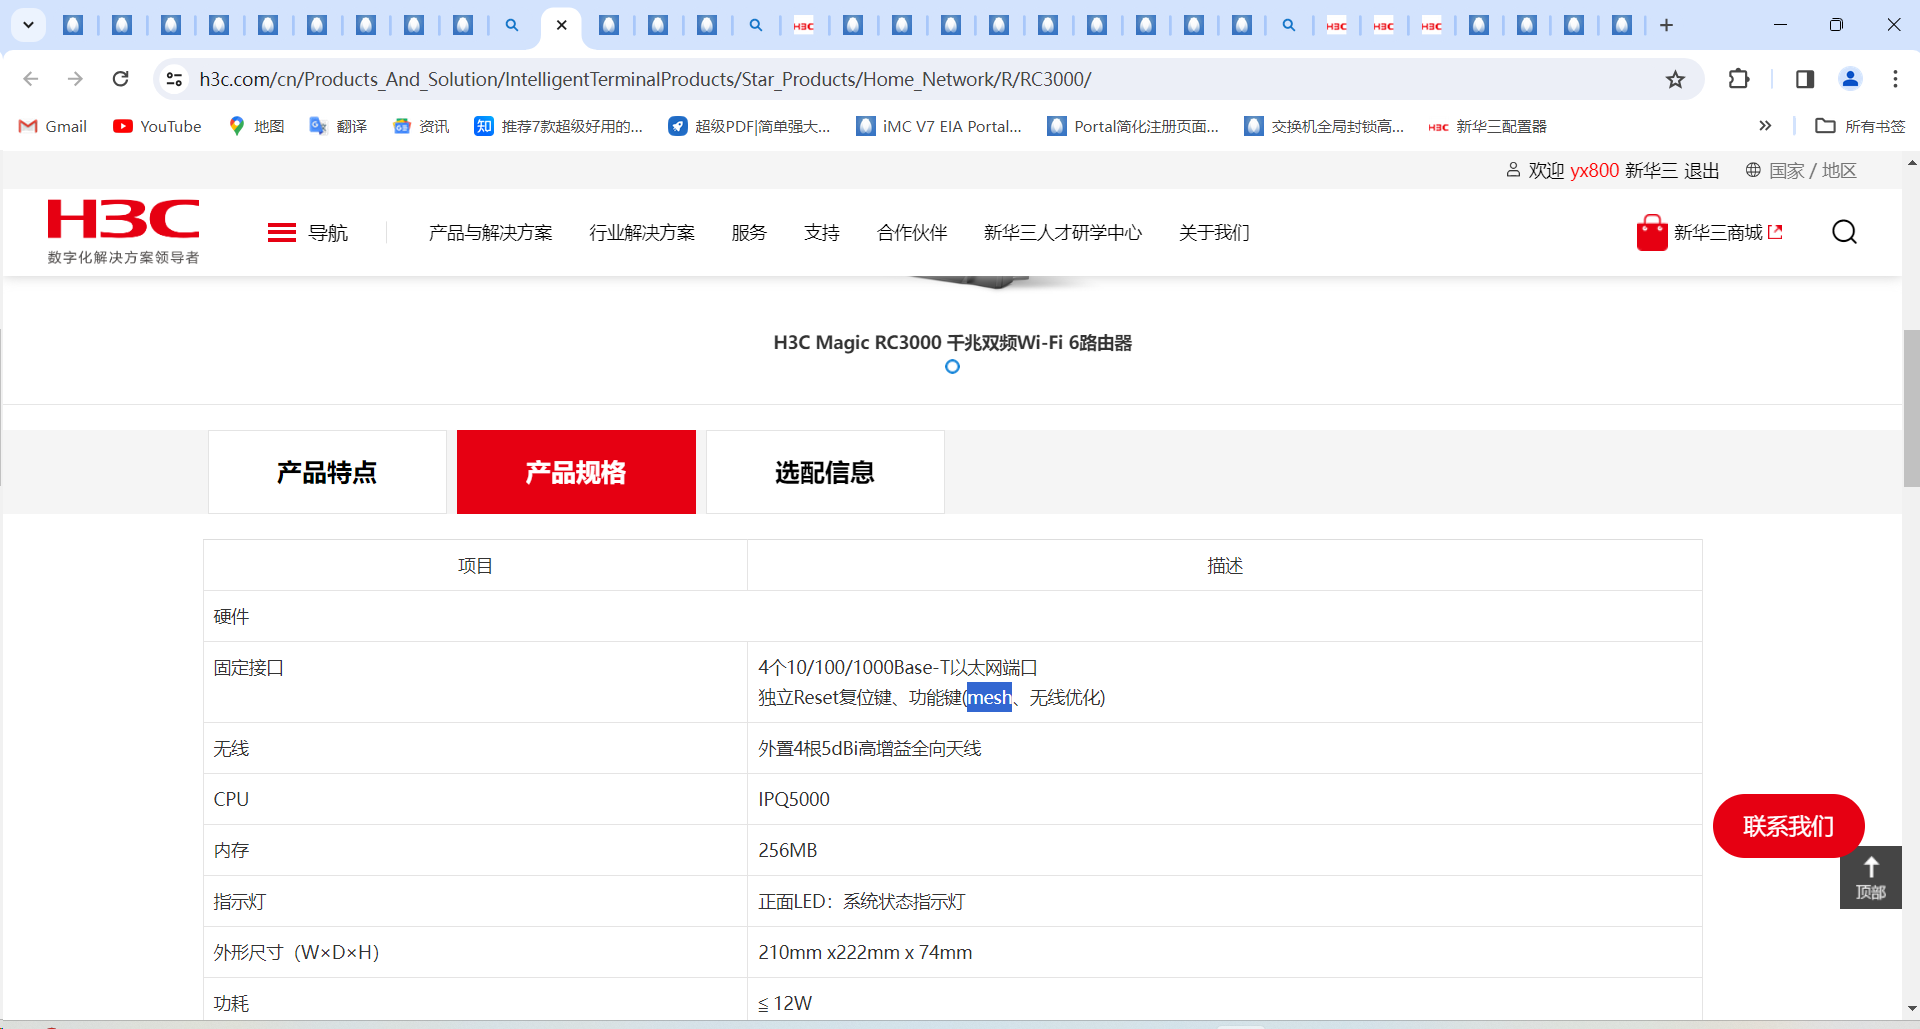Open the 导航 hamburger navigation menu

click(308, 233)
